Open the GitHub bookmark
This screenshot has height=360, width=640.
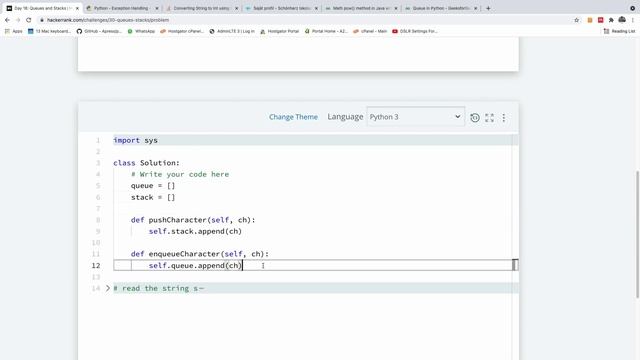(99, 31)
